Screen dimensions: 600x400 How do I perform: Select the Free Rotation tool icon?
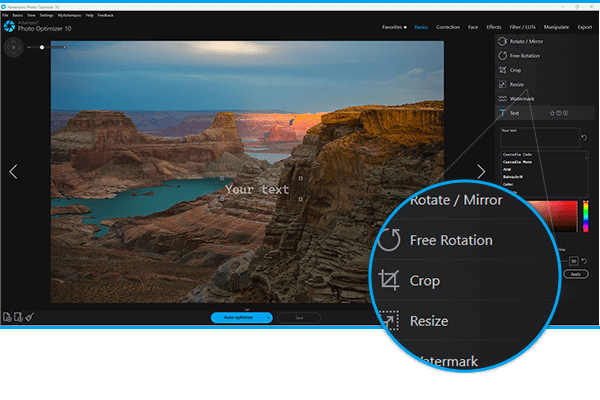pos(502,56)
